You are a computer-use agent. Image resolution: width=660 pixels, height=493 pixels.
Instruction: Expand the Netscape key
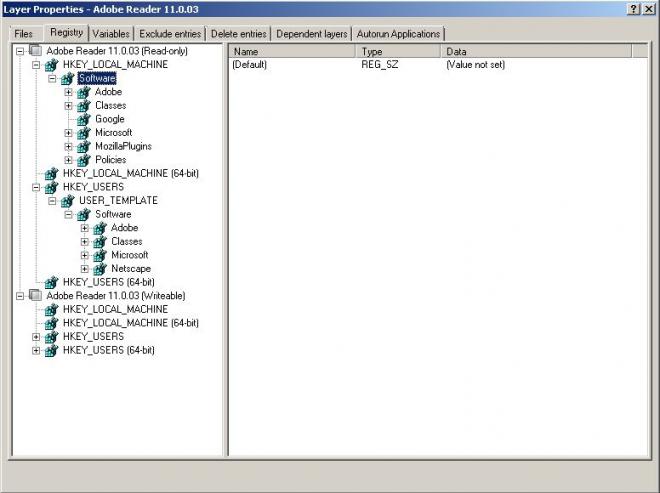[x=84, y=269]
